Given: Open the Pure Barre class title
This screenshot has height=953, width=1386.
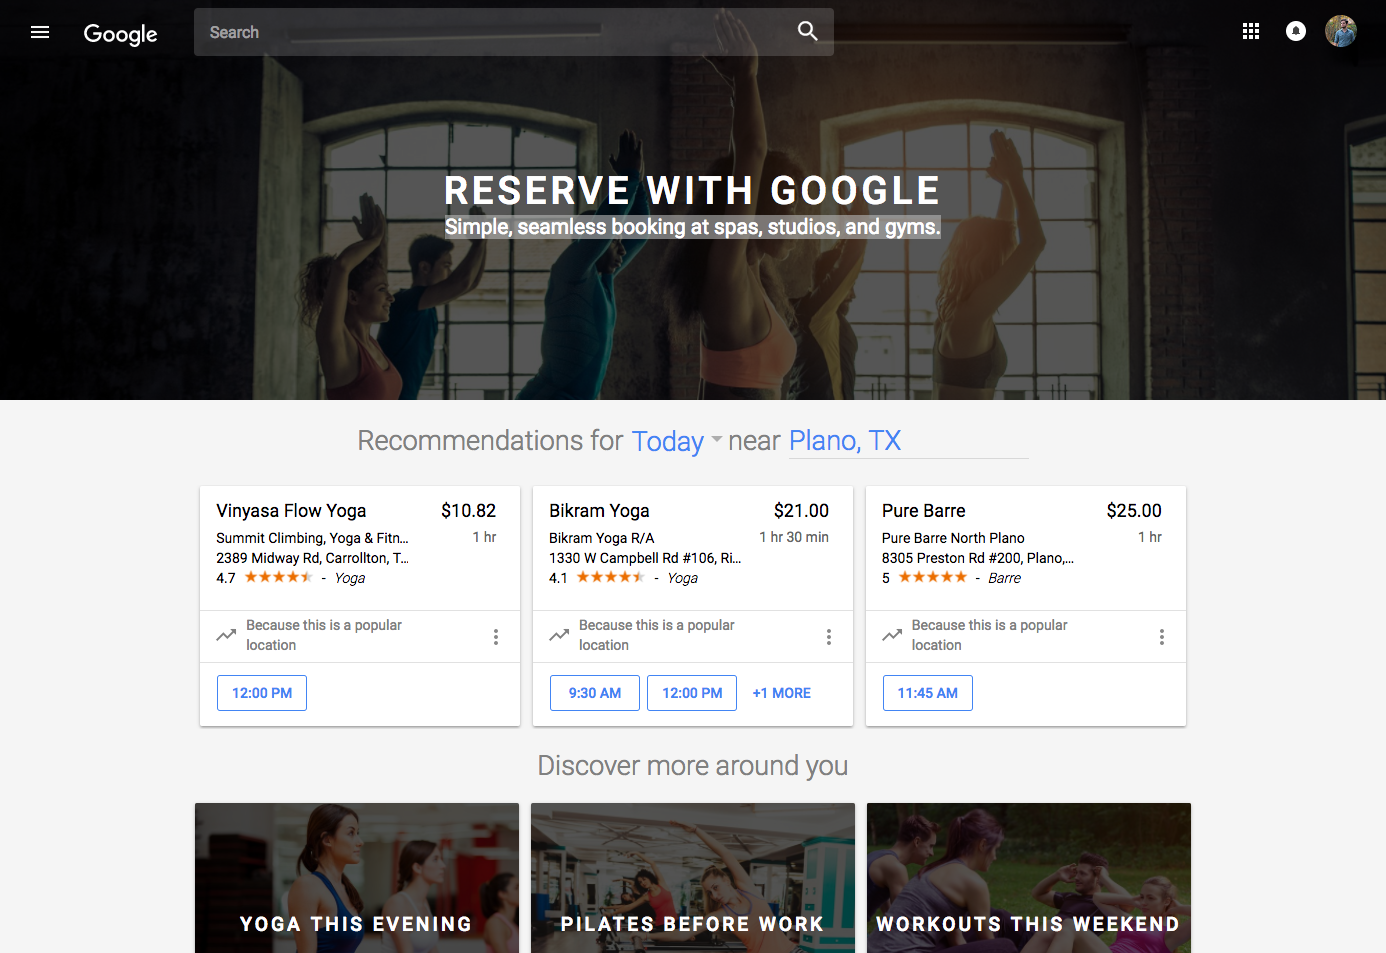Looking at the screenshot, I should tap(924, 511).
